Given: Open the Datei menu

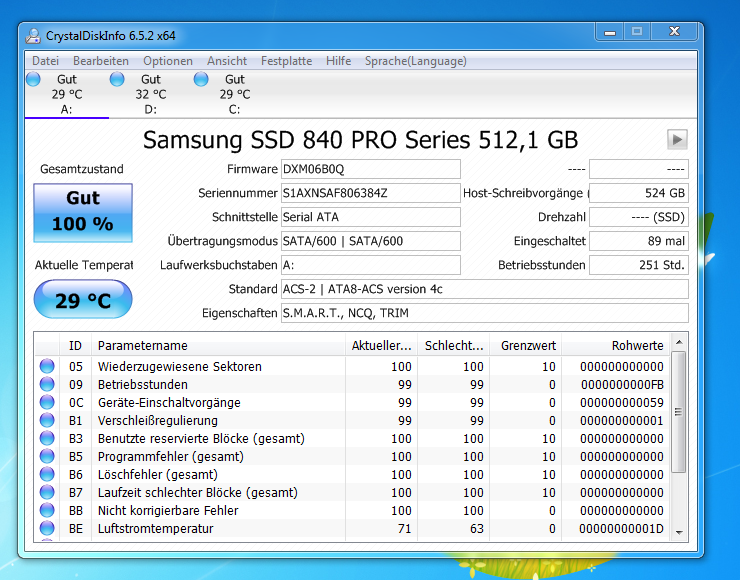Looking at the screenshot, I should tap(45, 61).
